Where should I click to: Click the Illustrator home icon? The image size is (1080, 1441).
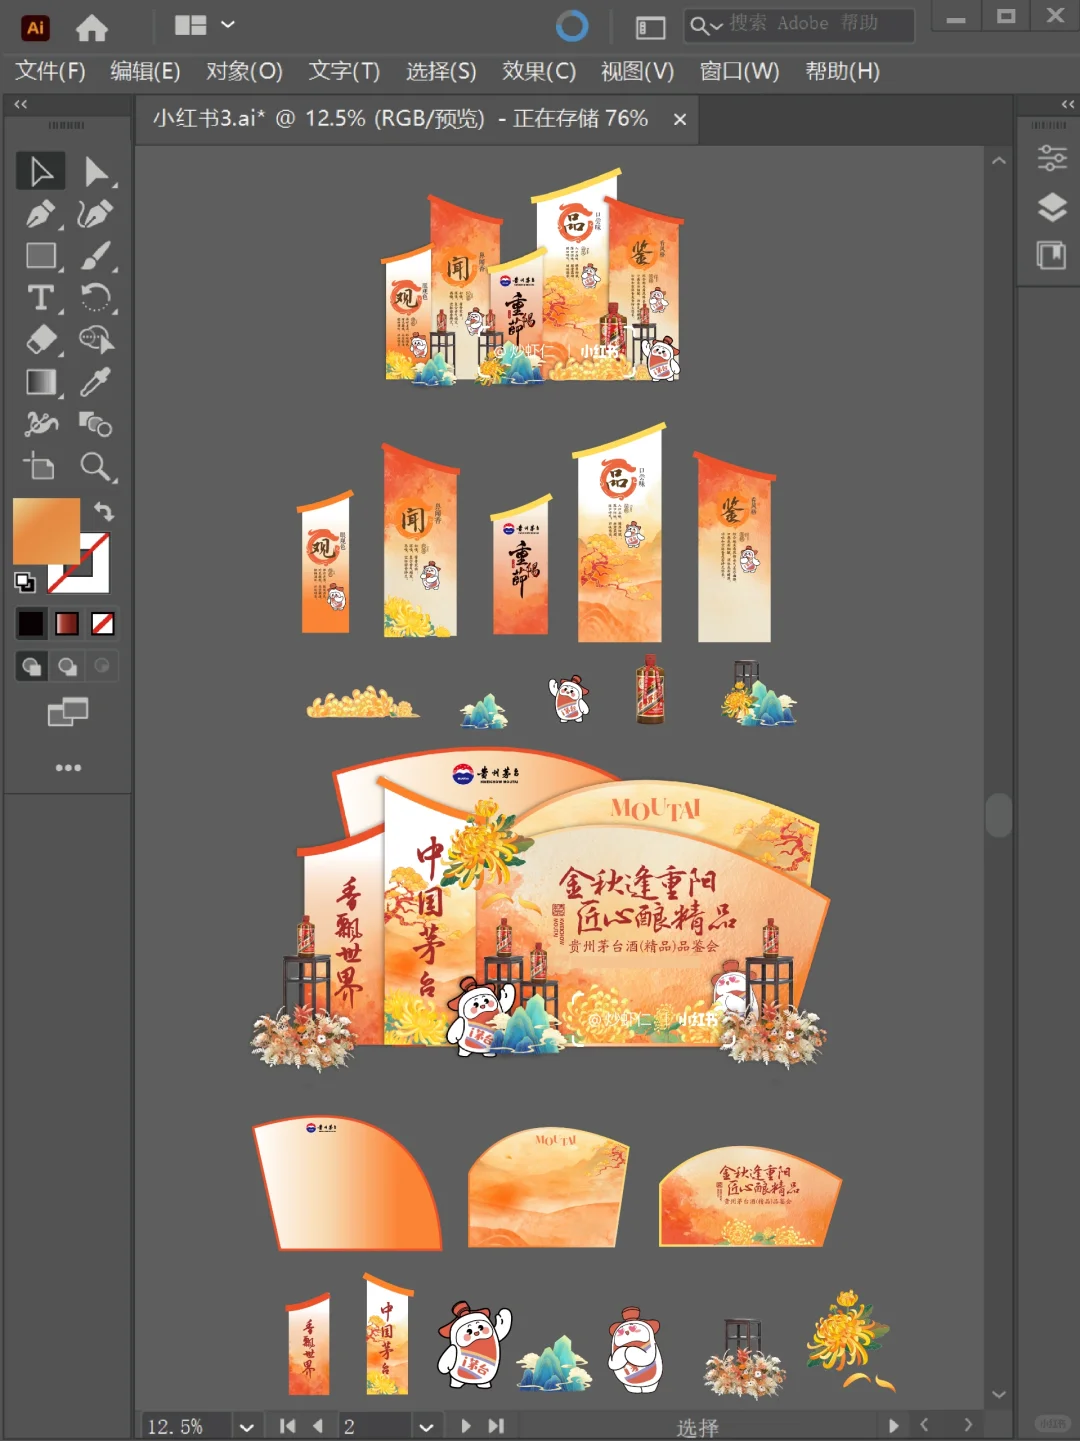point(92,27)
